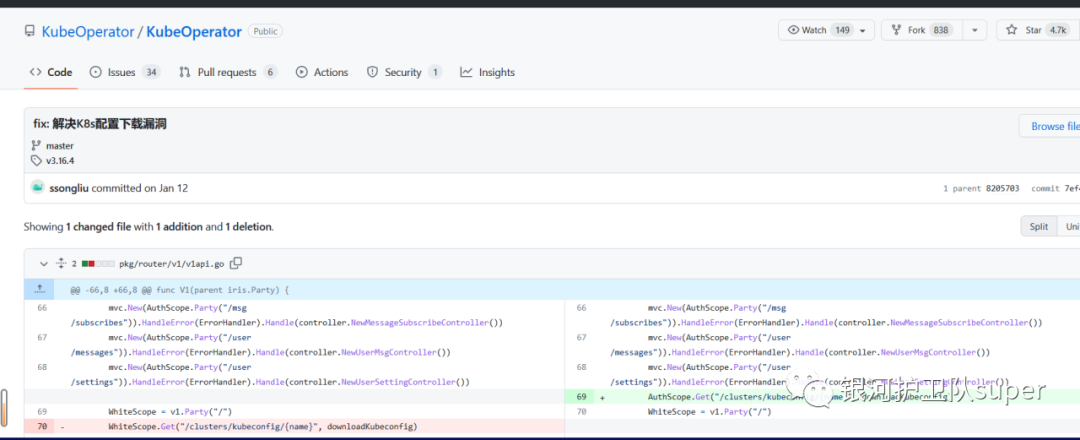Click the branch icon beside master
This screenshot has width=1080, height=440.
click(x=36, y=146)
